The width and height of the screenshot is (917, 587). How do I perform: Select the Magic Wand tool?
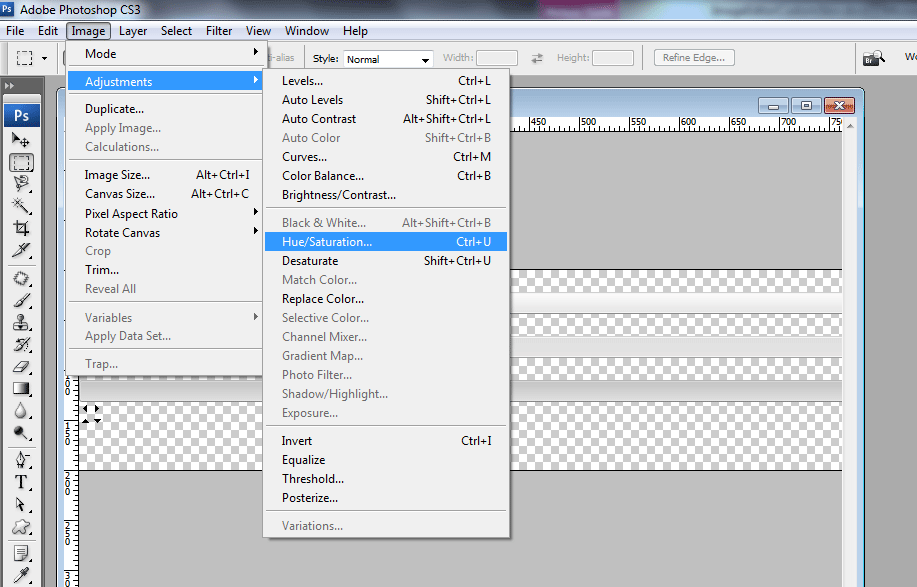pos(21,206)
